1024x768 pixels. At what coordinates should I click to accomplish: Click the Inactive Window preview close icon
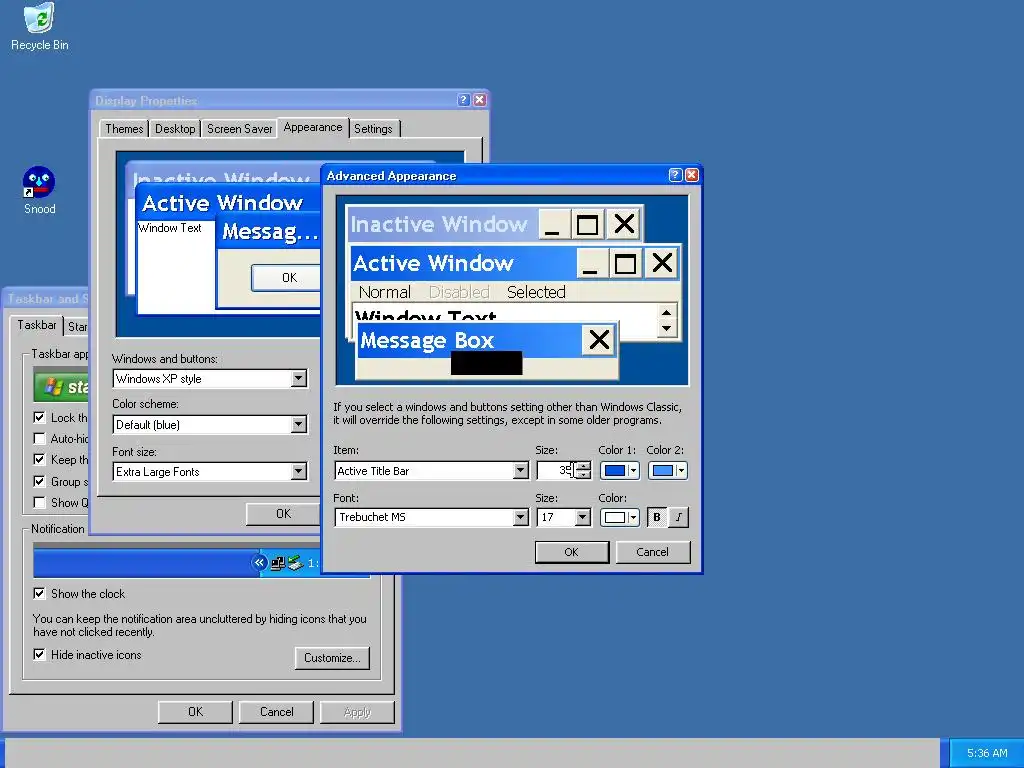point(624,225)
